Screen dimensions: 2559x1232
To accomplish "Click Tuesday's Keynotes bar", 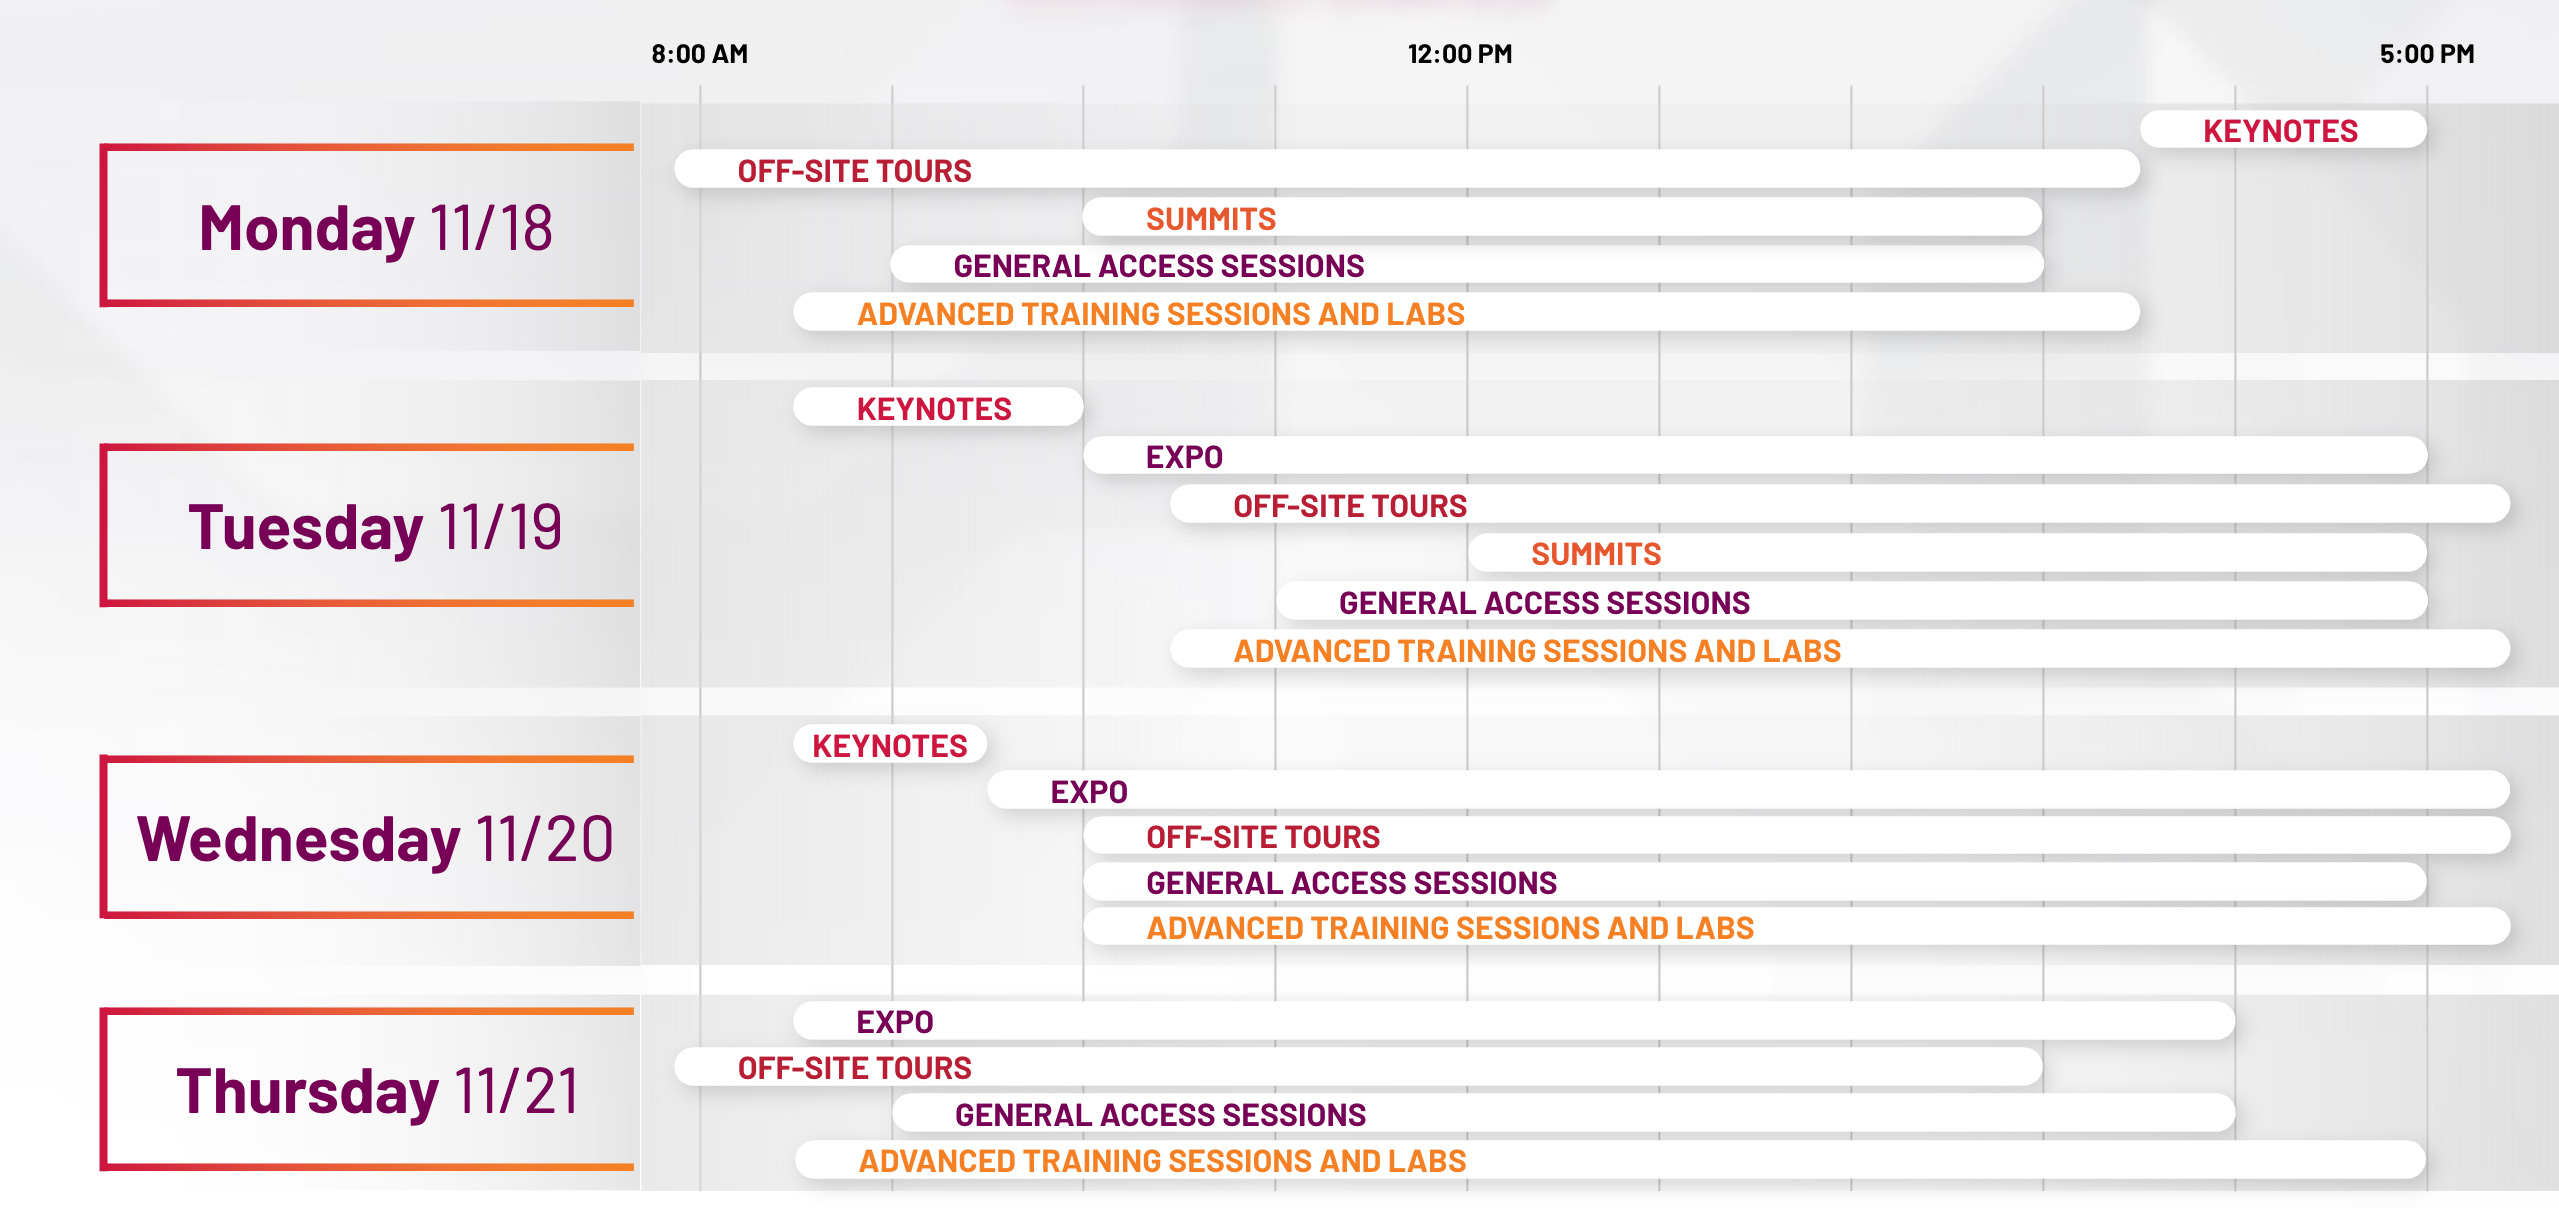I will 936,408.
